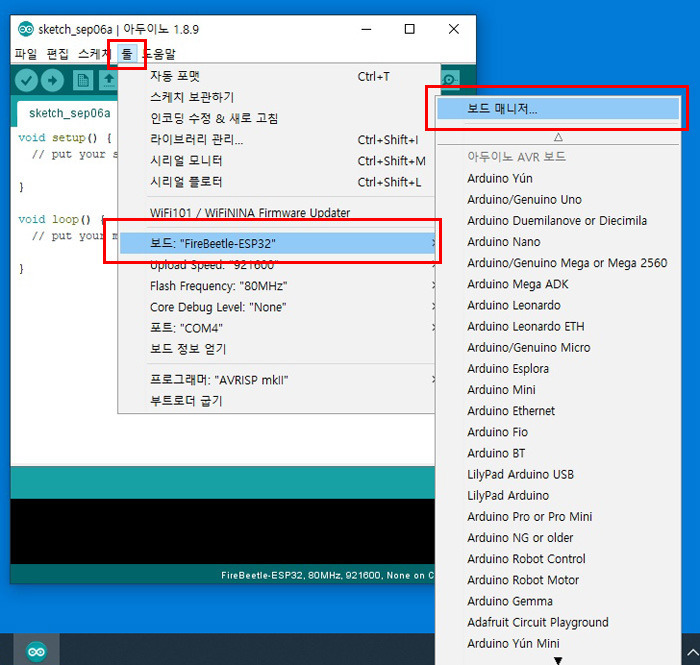The width and height of the screenshot is (700, 665).
Task: Choose 보드 정보 얻기 entry
Action: coord(277,349)
